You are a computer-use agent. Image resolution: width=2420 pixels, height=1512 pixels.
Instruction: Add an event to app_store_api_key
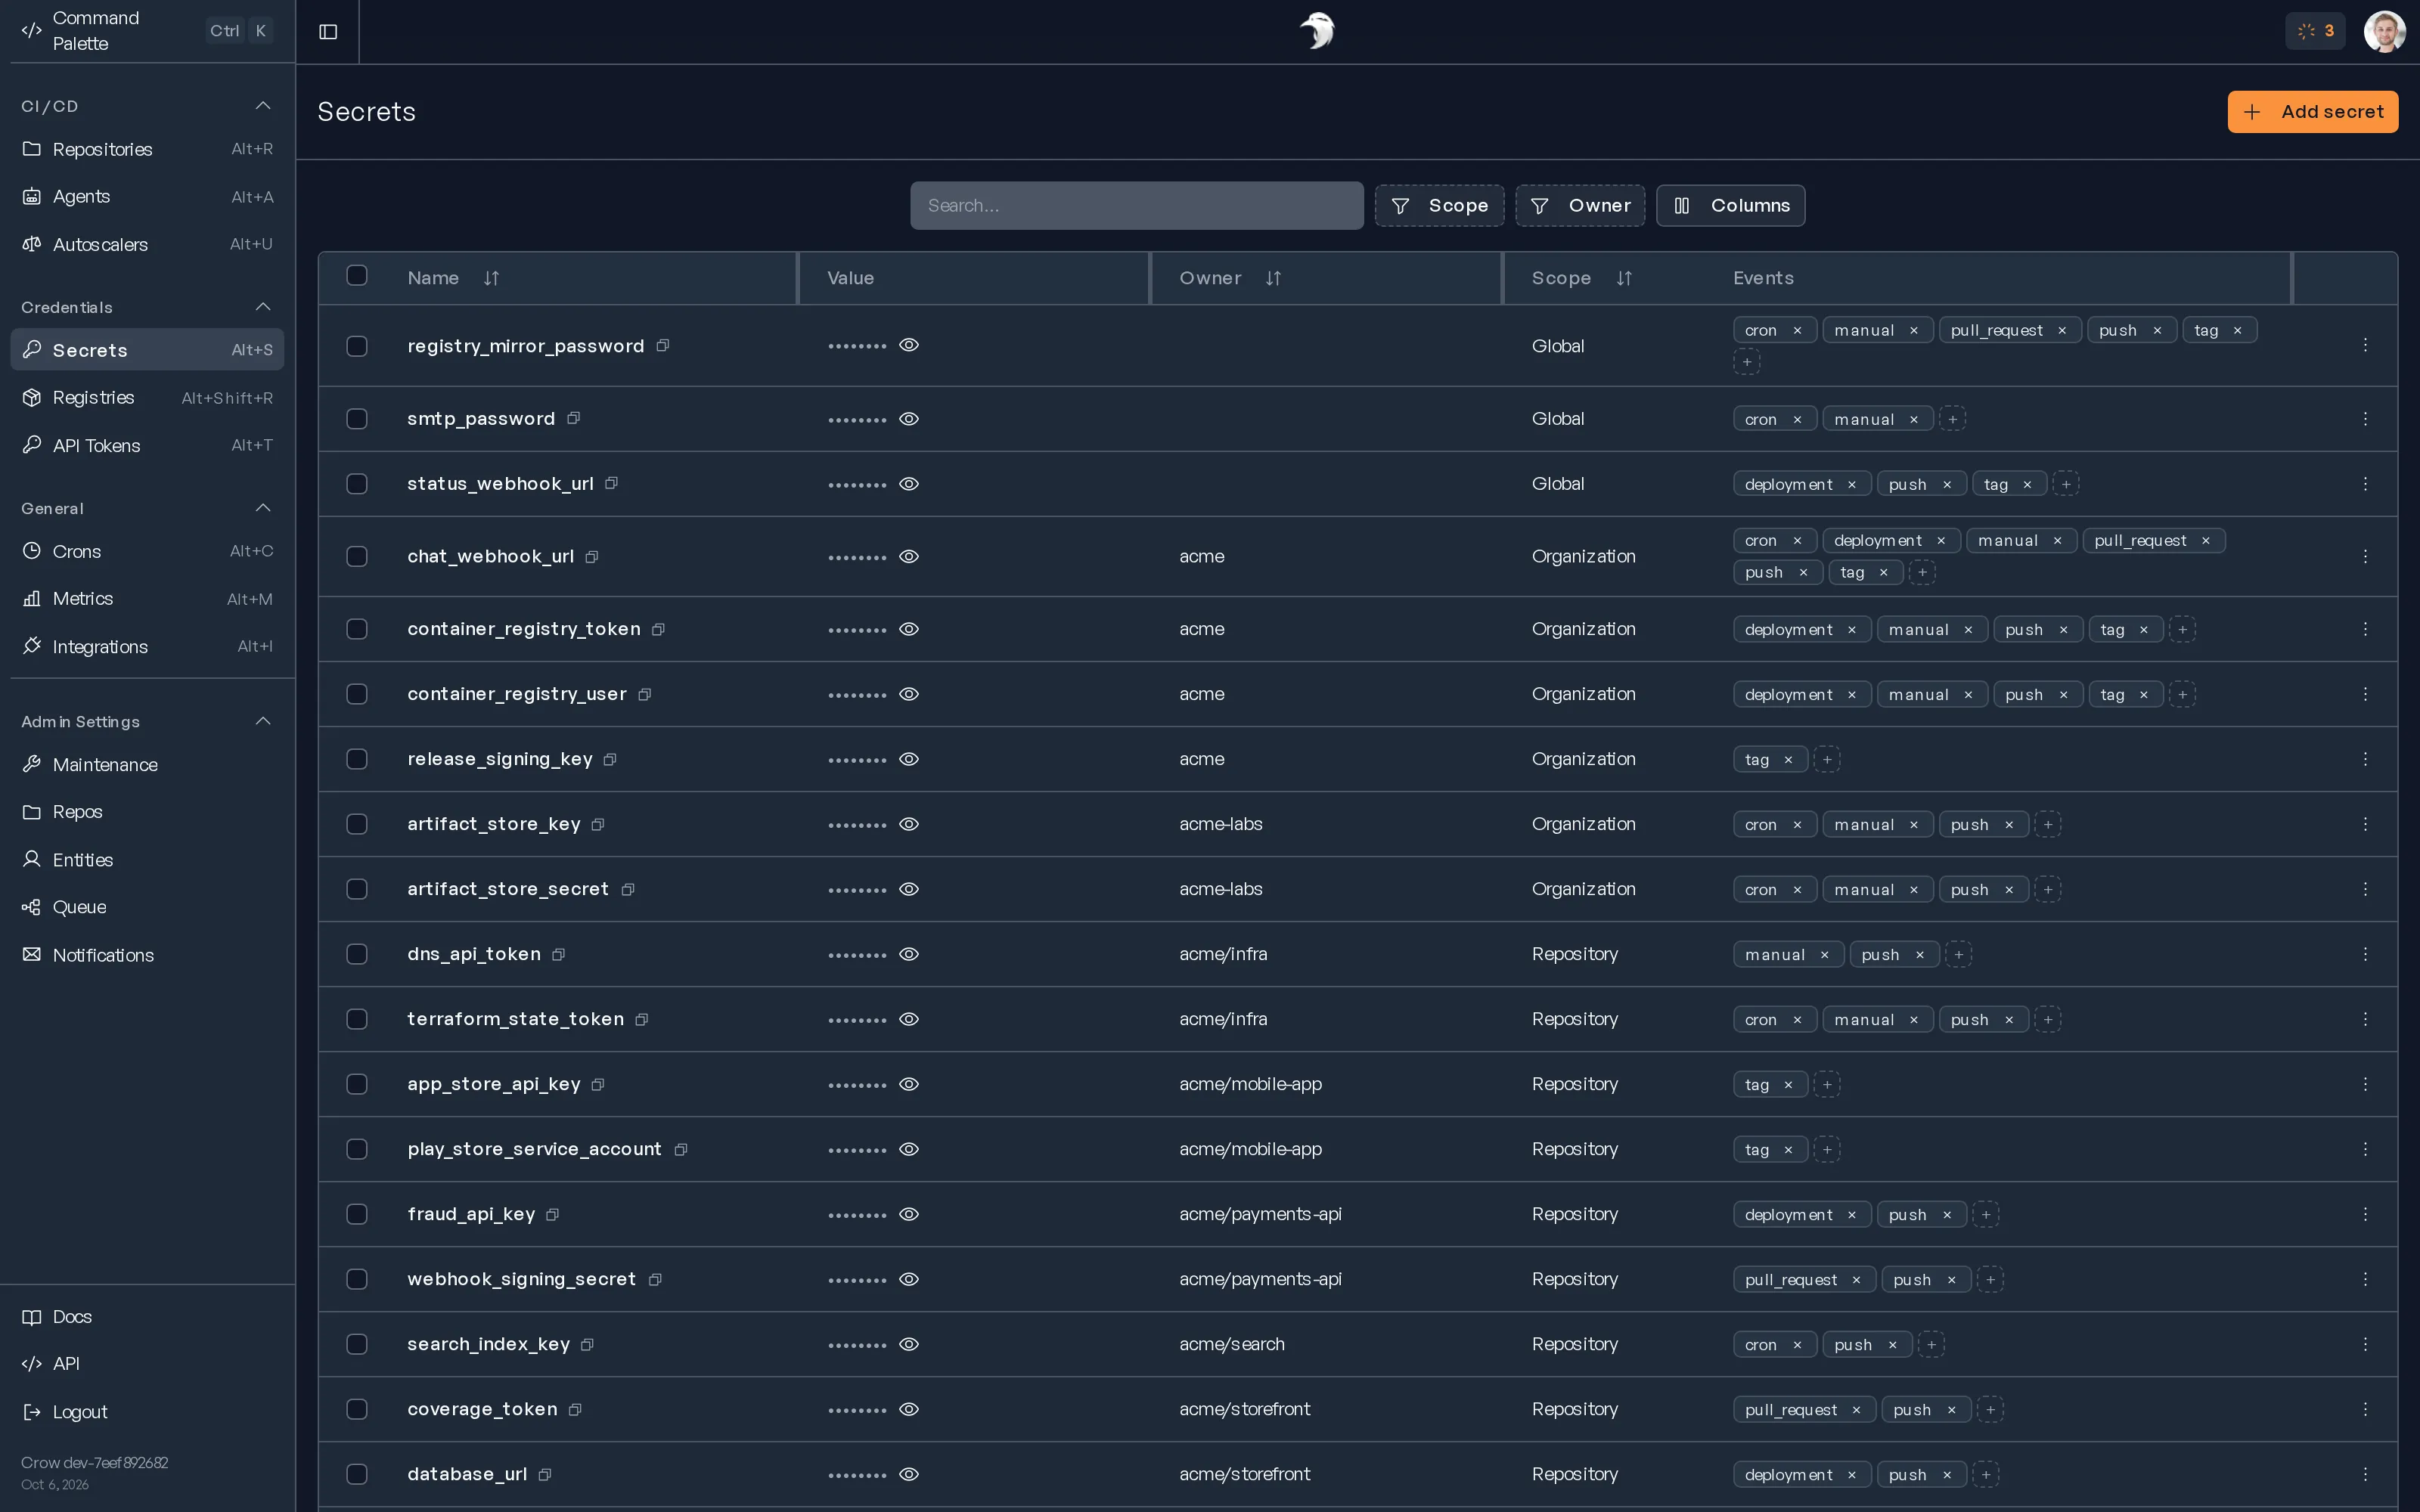1827,1084
